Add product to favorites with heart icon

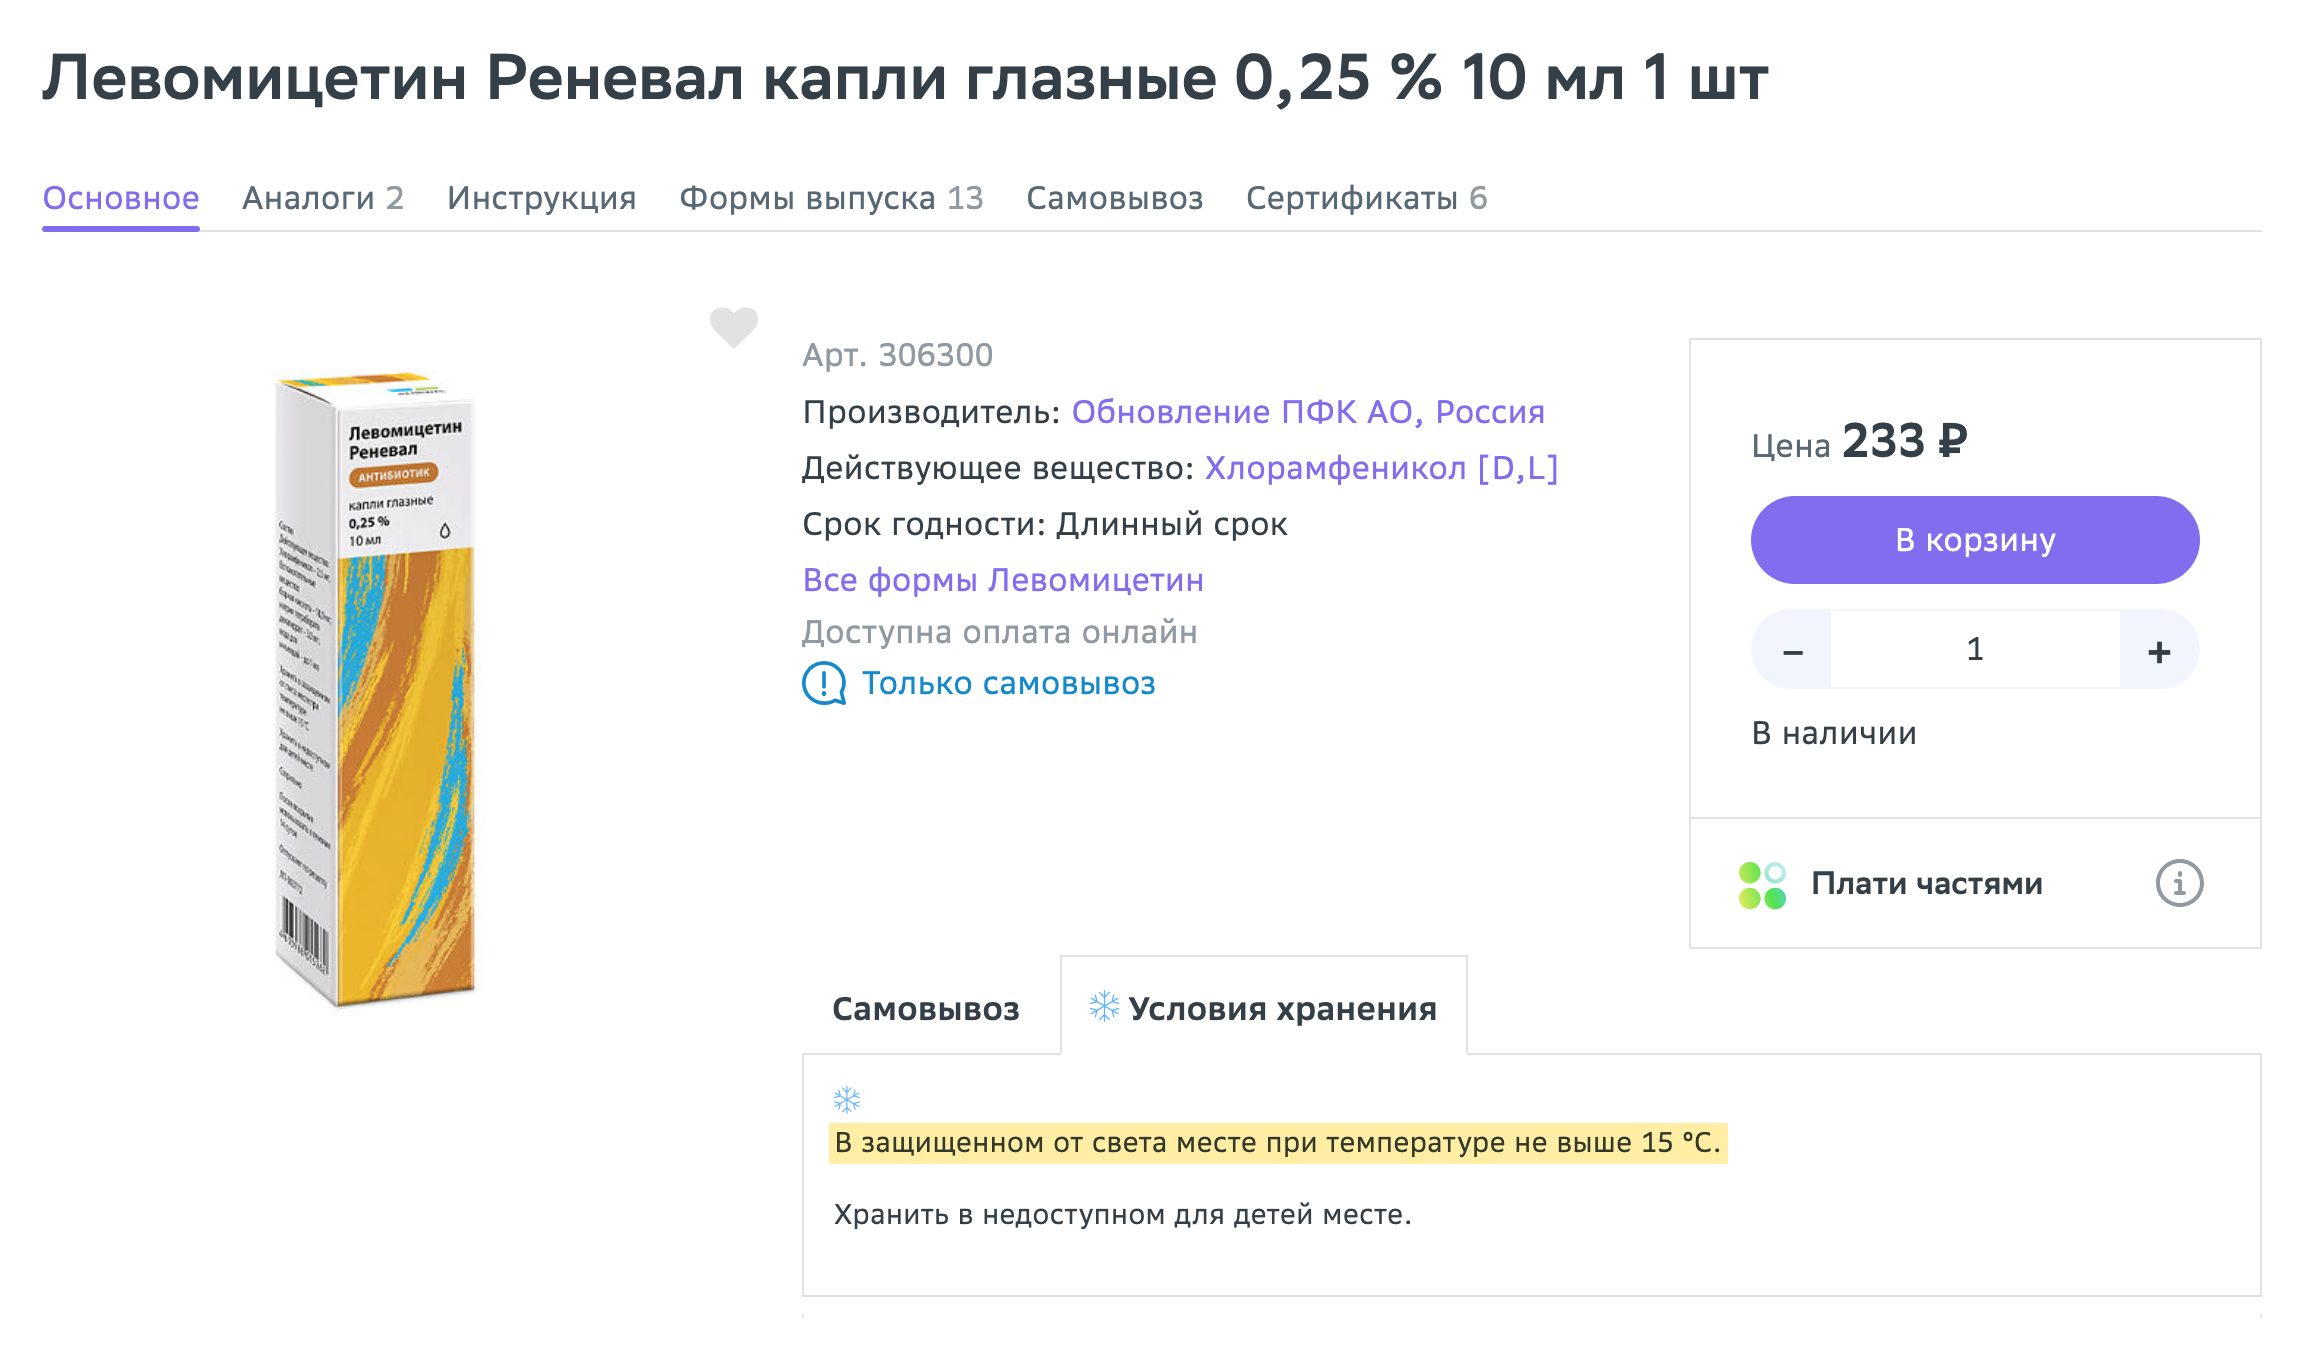click(x=734, y=327)
